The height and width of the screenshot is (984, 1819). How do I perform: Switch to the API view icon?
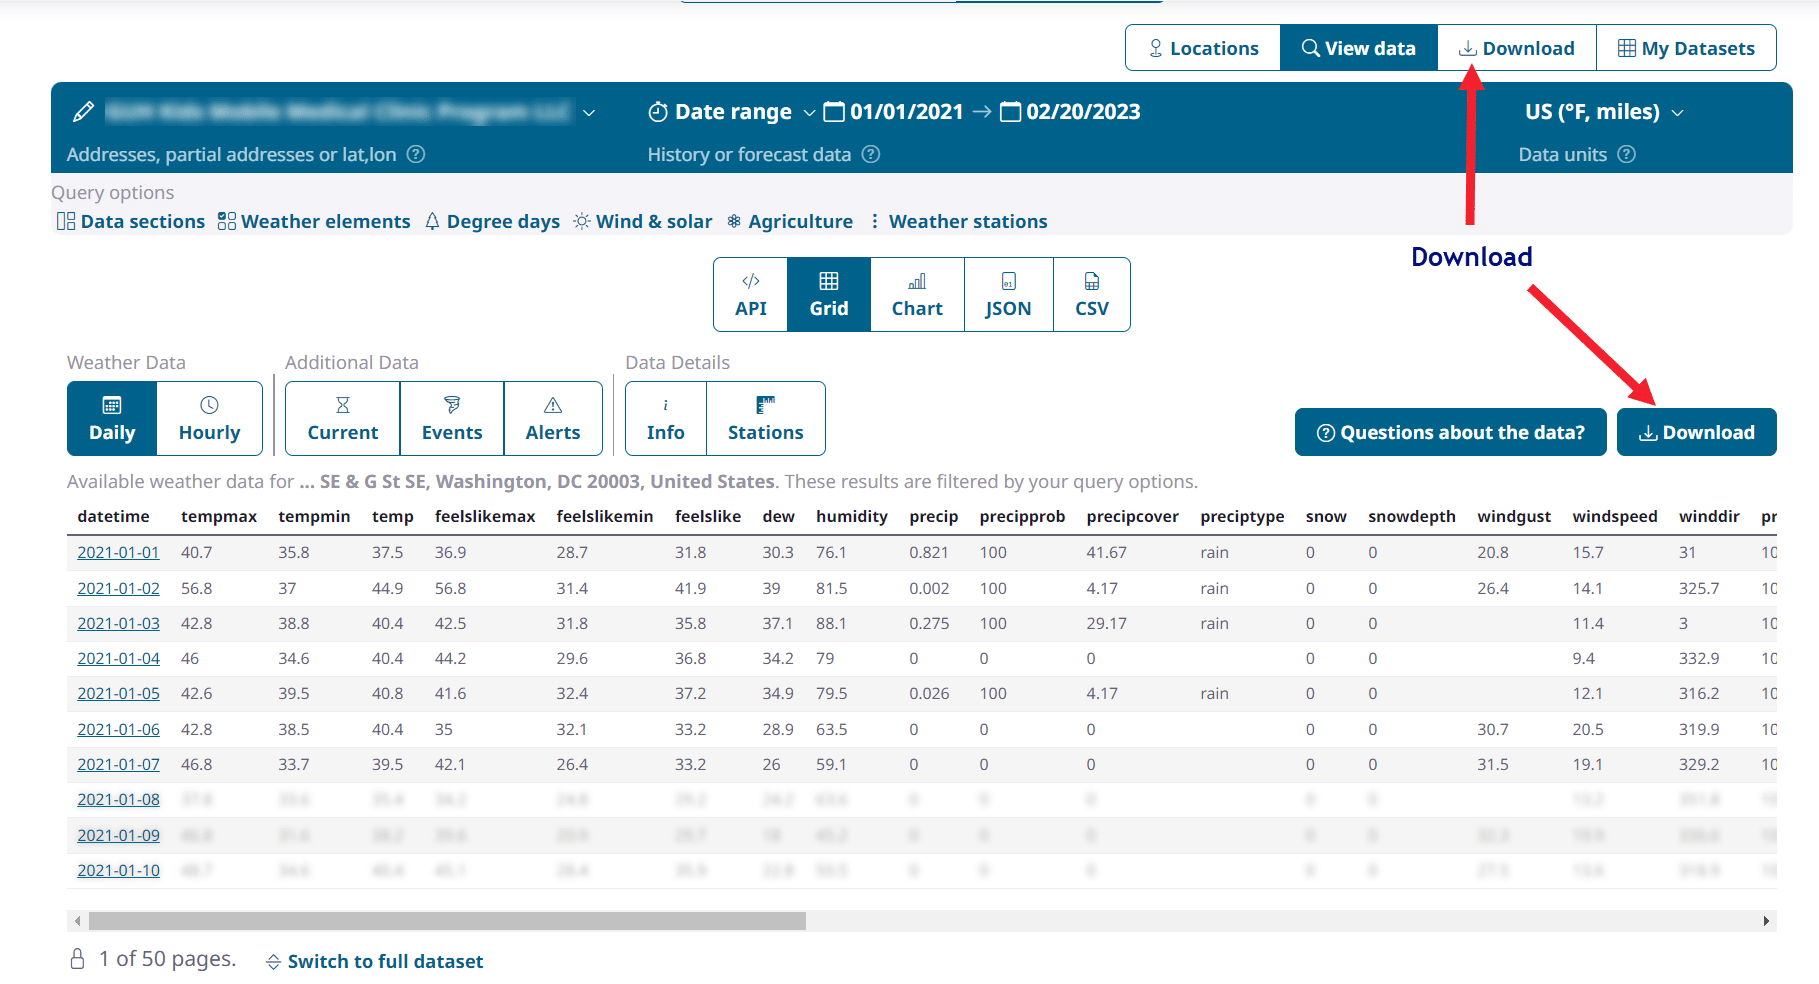(x=750, y=294)
